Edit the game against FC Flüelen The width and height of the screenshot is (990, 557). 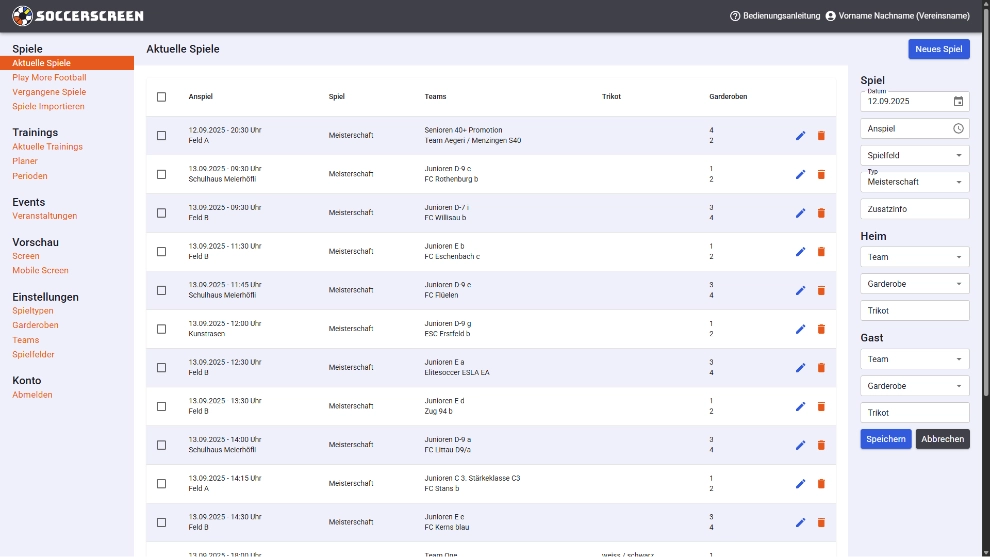click(800, 290)
